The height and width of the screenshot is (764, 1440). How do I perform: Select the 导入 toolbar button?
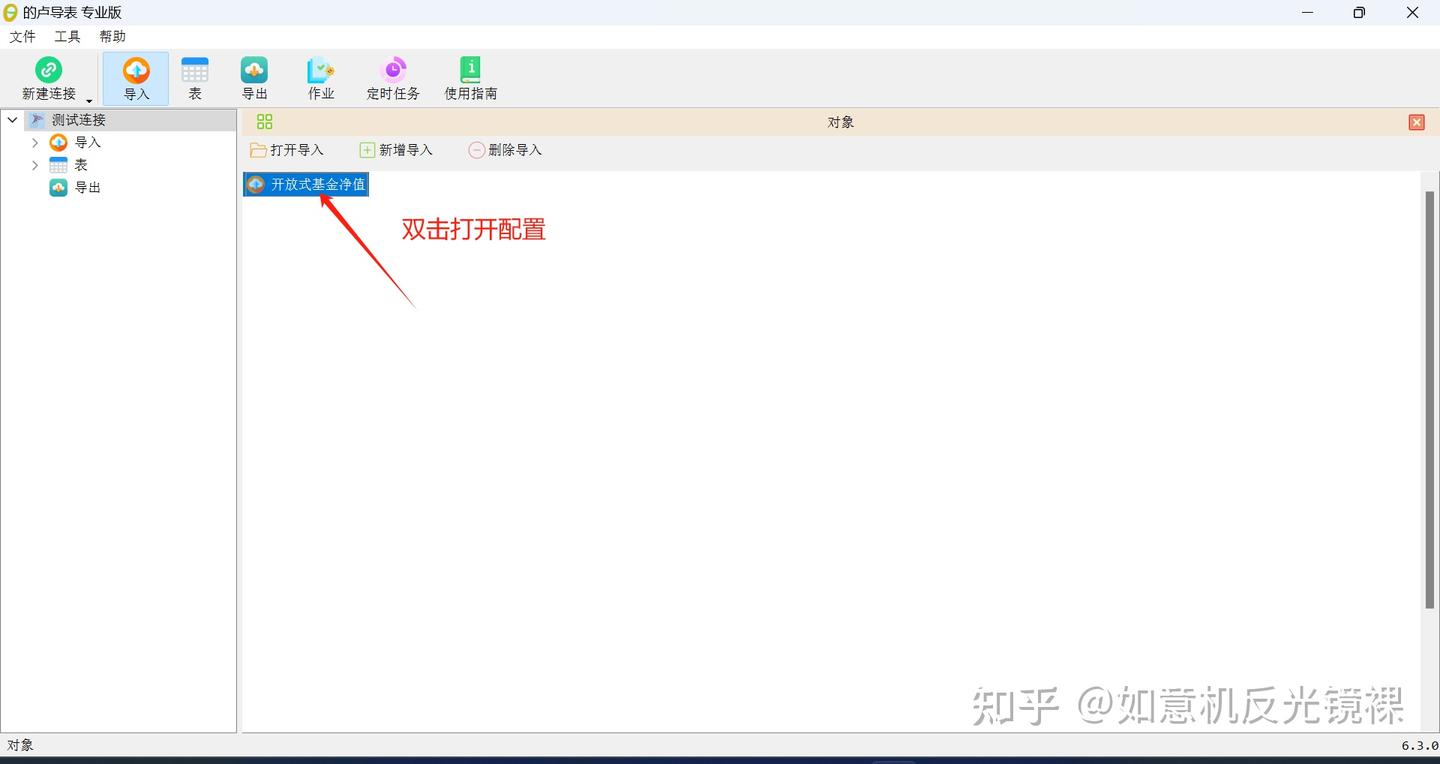pos(136,79)
